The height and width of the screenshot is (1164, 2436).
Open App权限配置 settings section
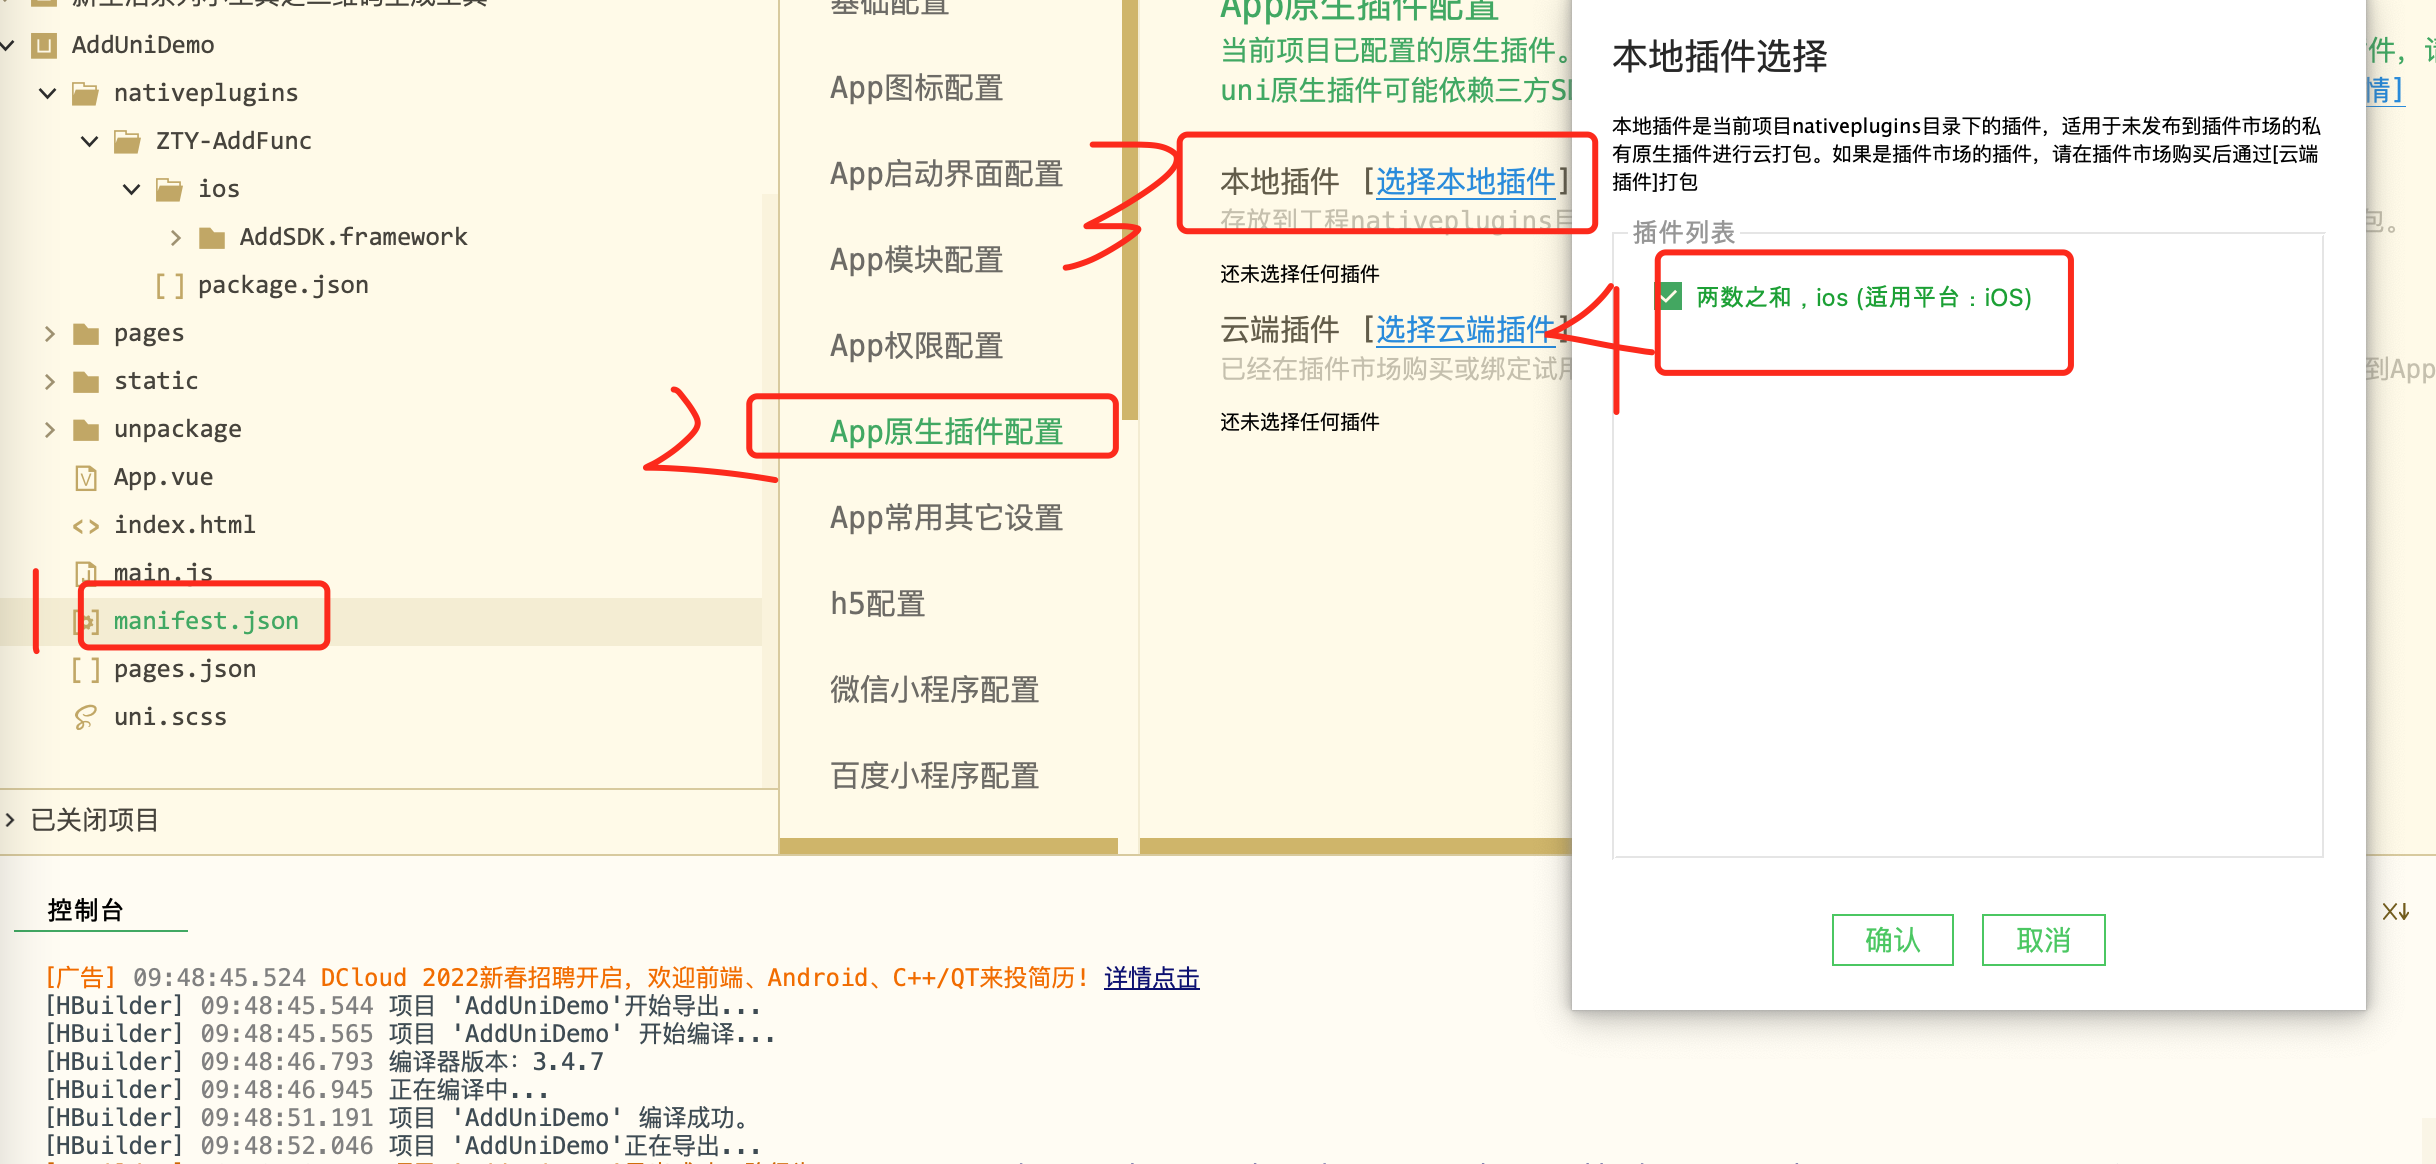pyautogui.click(x=917, y=346)
